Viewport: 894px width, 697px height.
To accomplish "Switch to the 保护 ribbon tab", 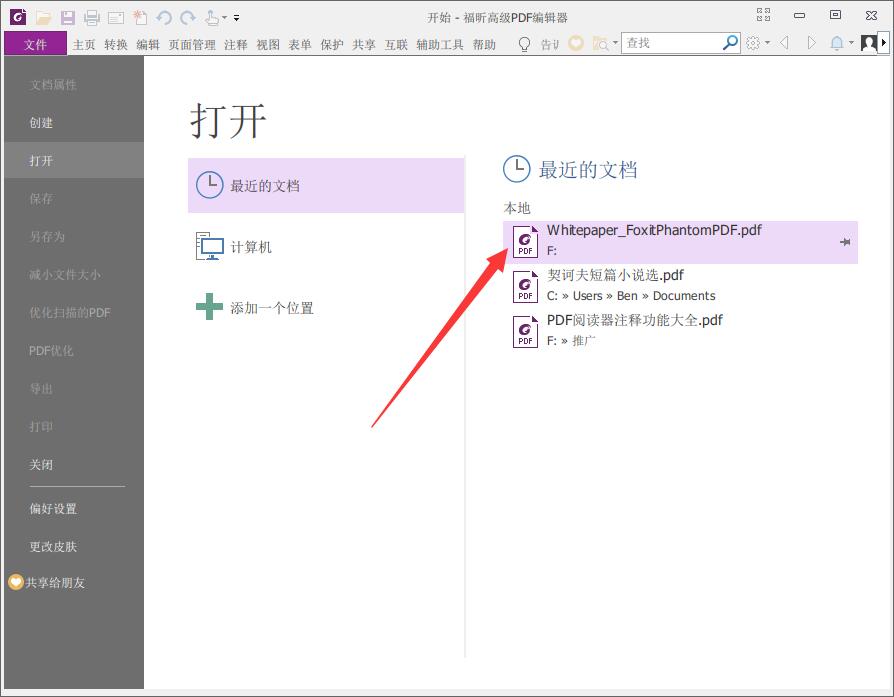I will 332,44.
